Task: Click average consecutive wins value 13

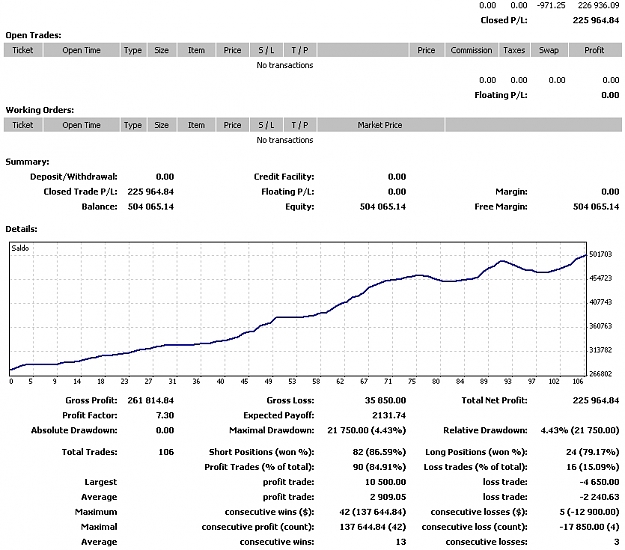Action: [401, 542]
